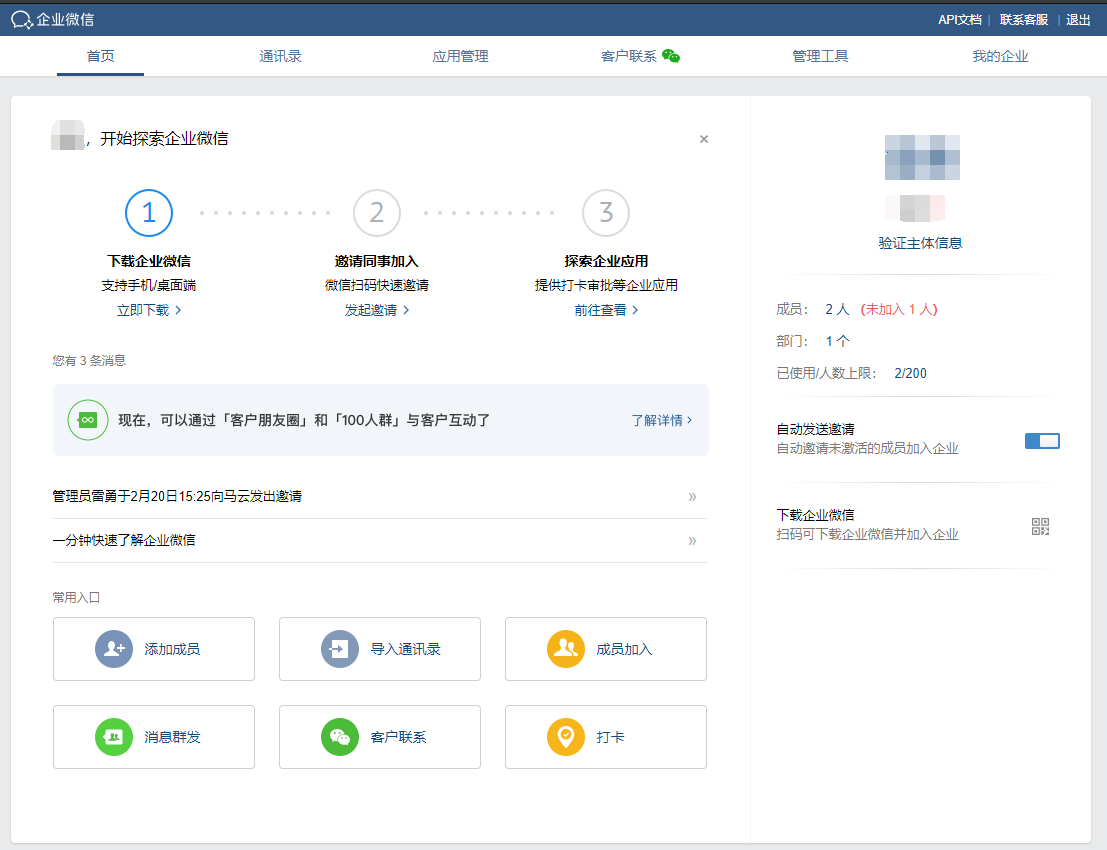Dismiss the onboarding guide with X
Viewport: 1107px width, 850px height.
click(x=704, y=139)
